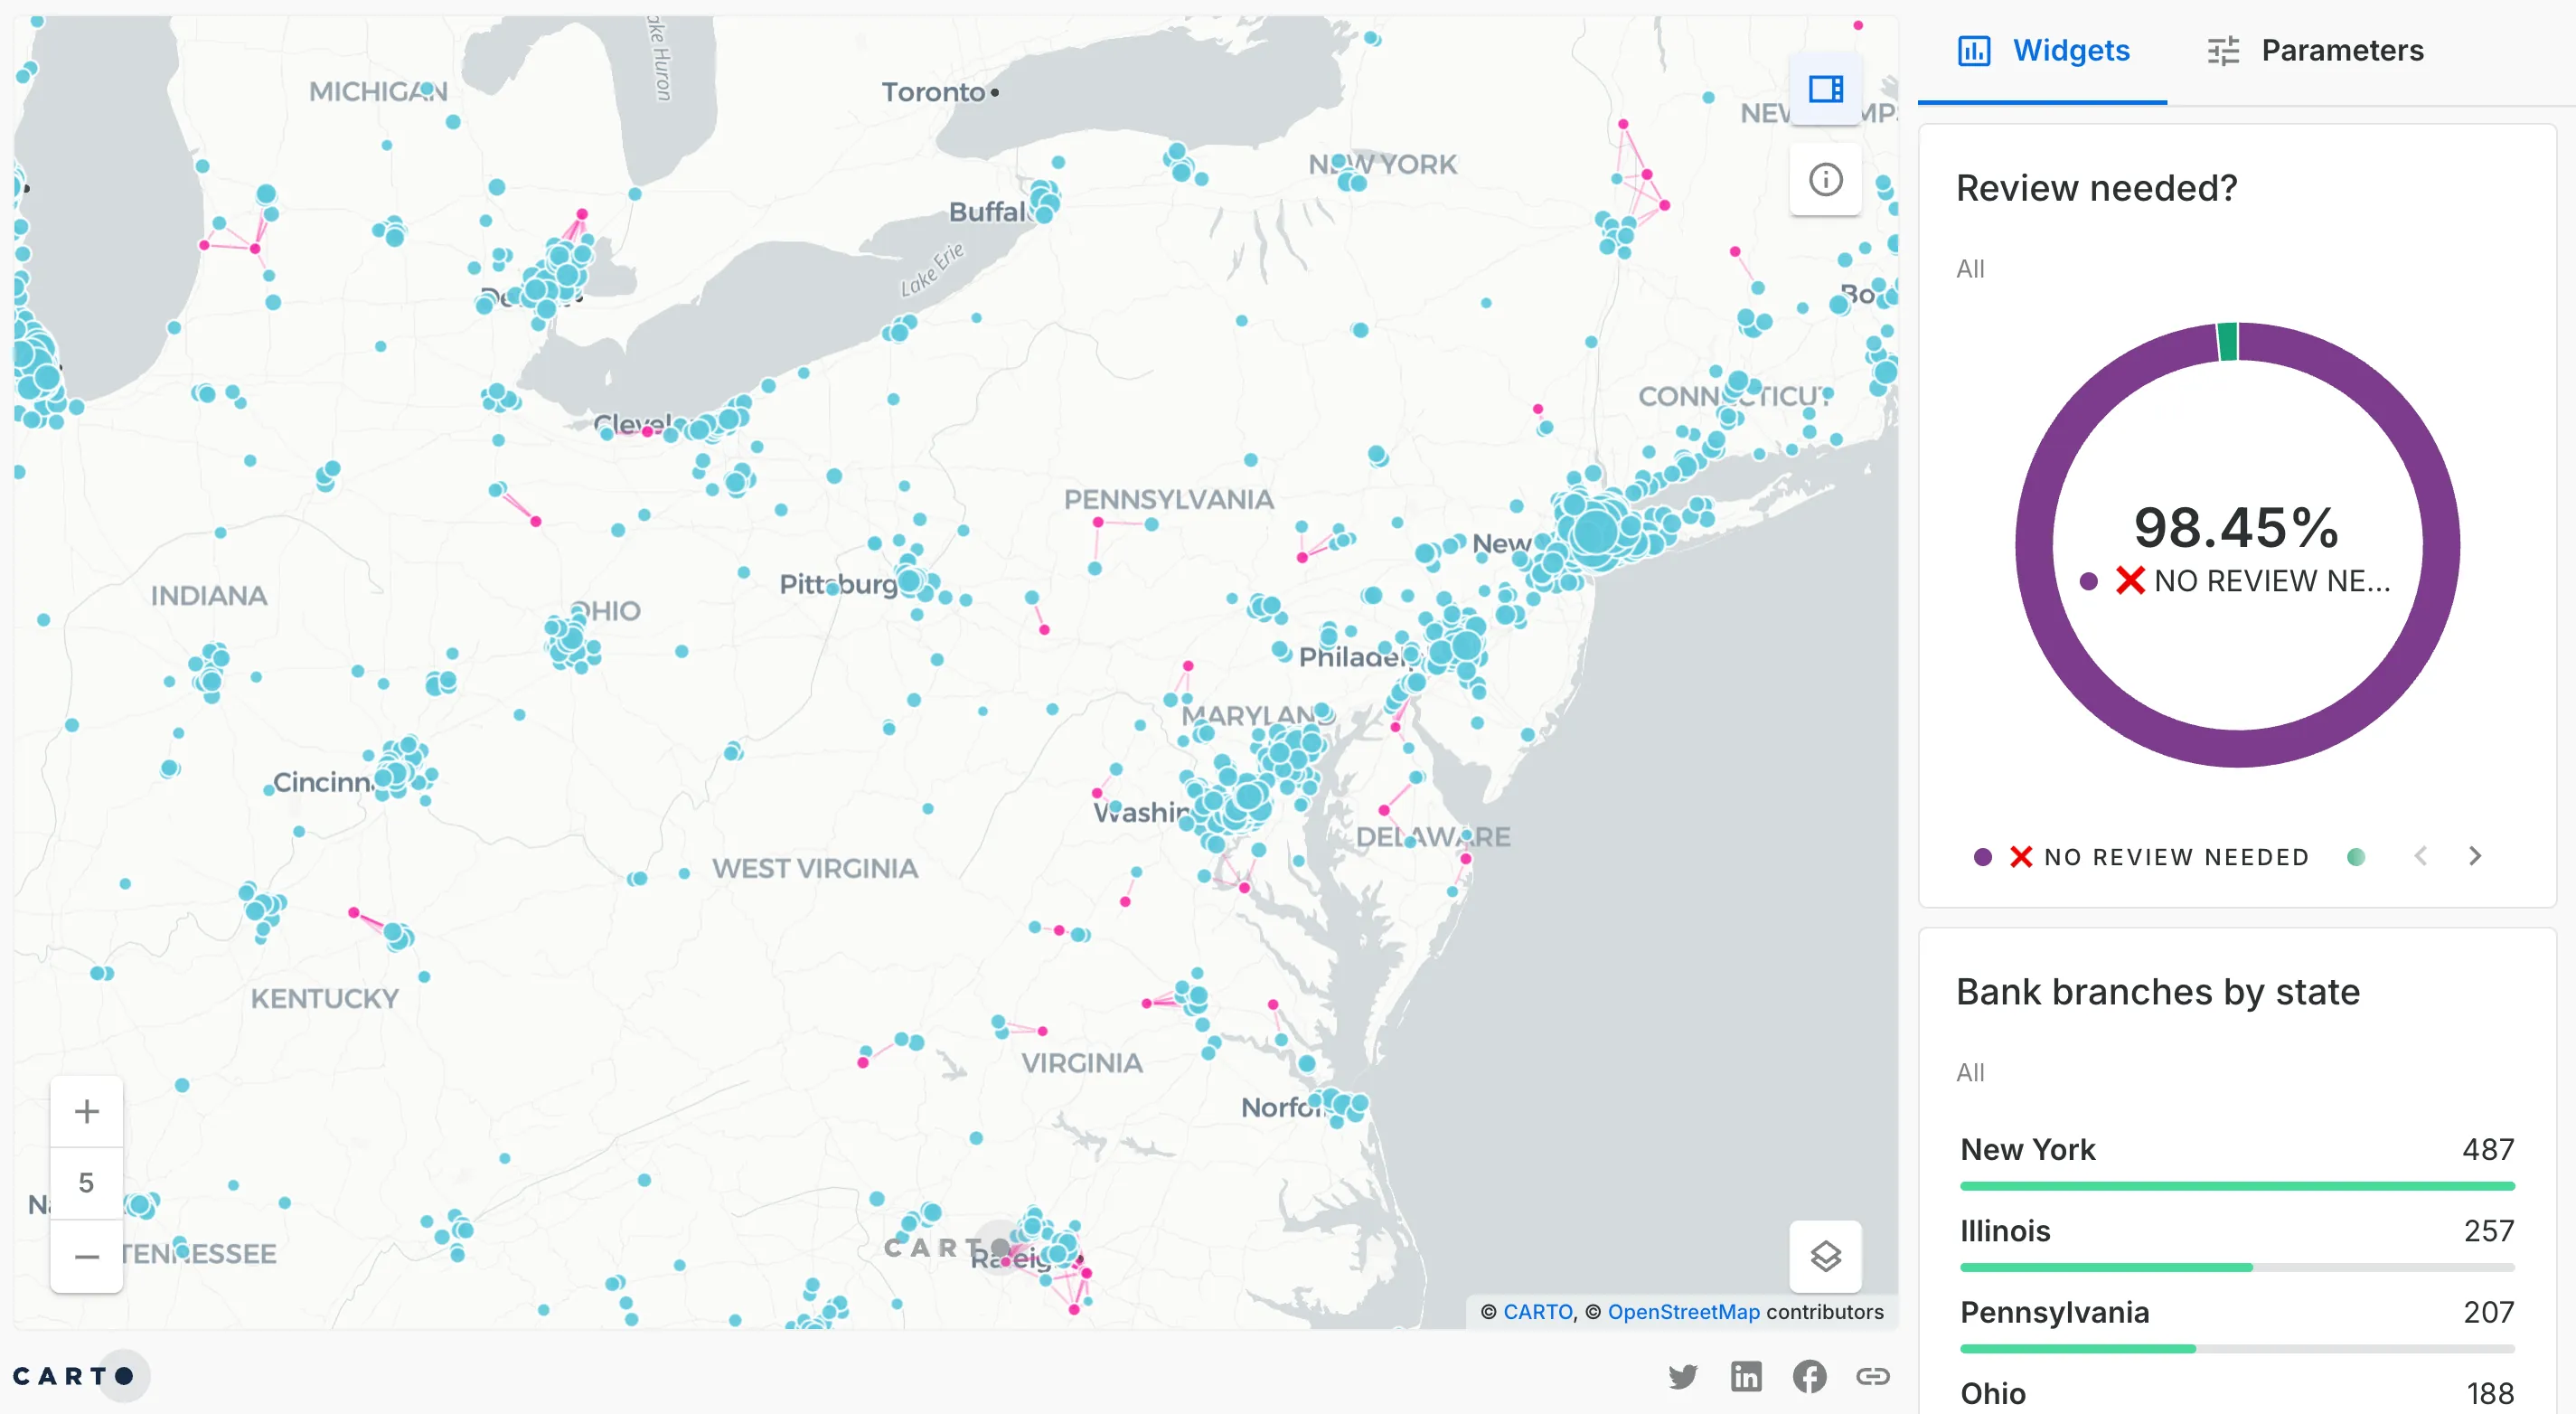Viewport: 2576px width, 1414px height.
Task: Go to previous legend page arrow
Action: tap(2421, 856)
